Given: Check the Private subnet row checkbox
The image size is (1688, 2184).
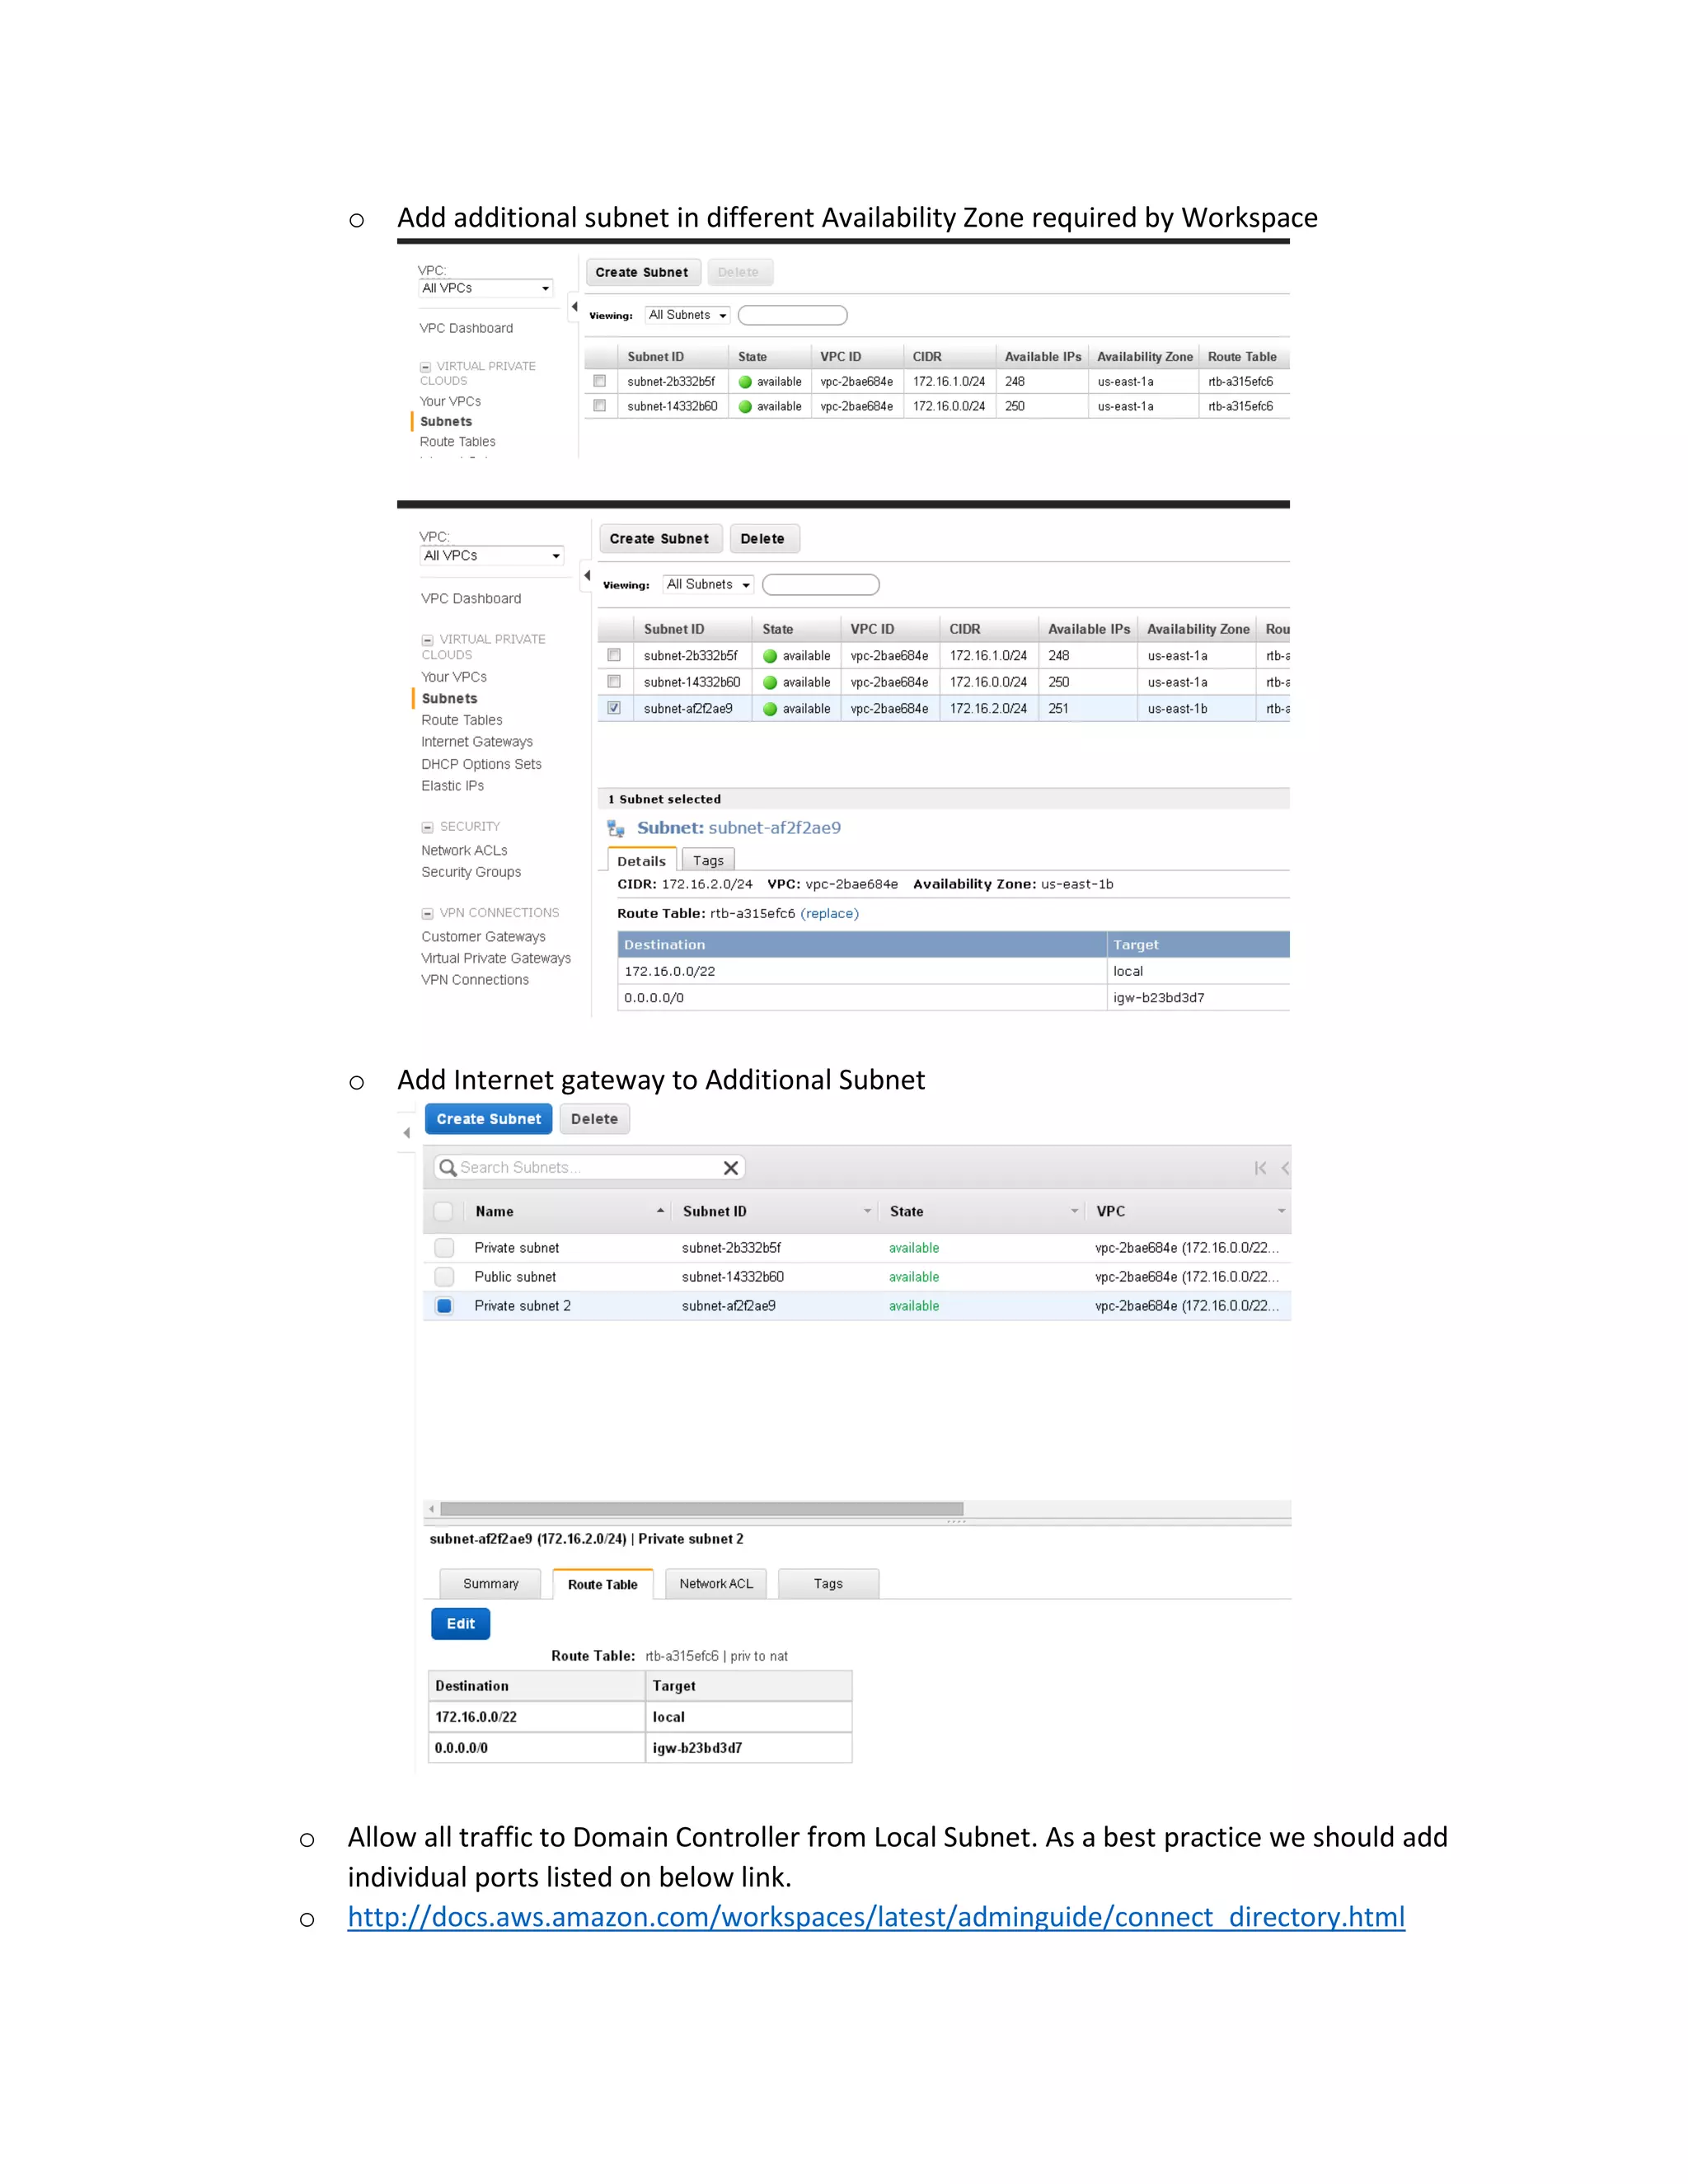Looking at the screenshot, I should (x=444, y=1247).
